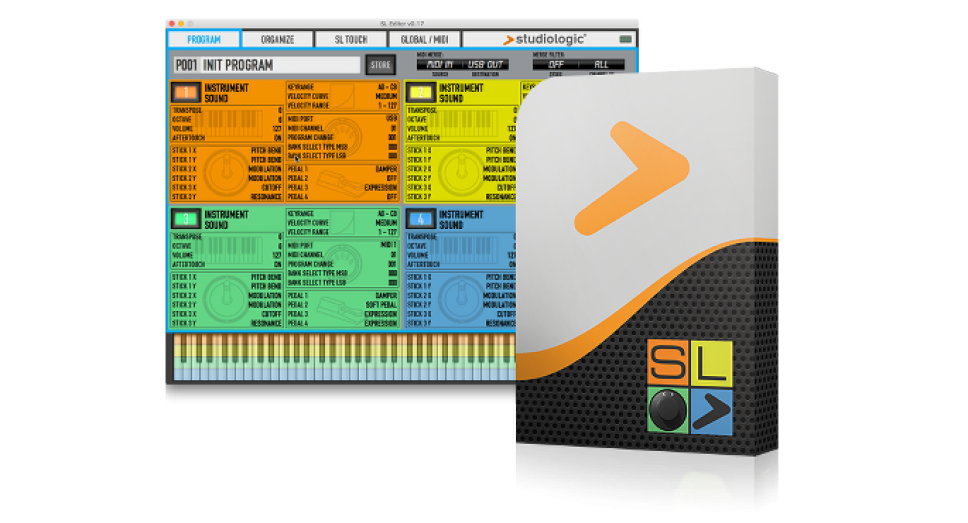Toggle the yellow zone 2 button
968x523 pixels.
[422, 93]
